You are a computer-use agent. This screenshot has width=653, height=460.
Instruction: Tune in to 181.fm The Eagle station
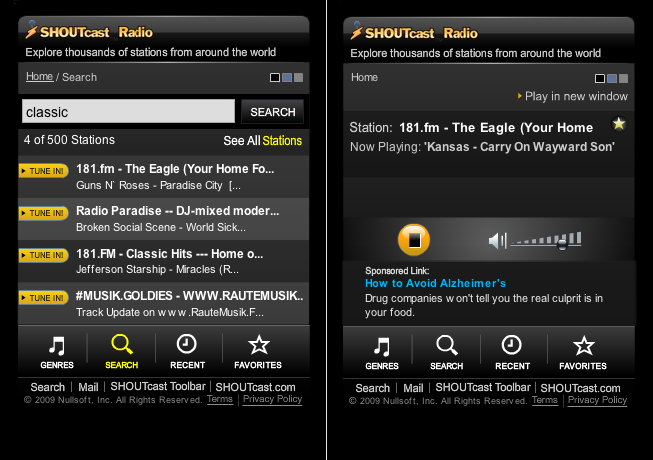(44, 171)
